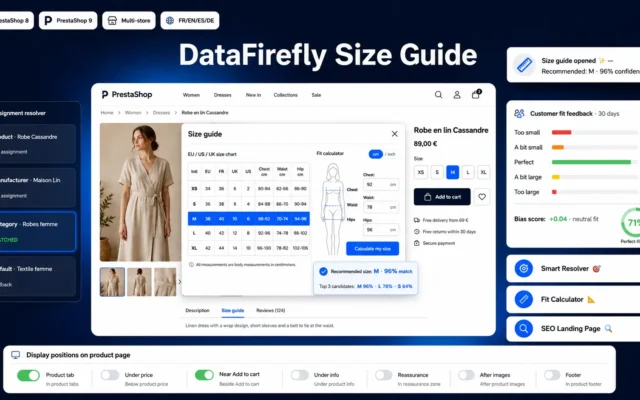Viewport: 640px width, 400px height.
Task: Click the Perfect green feedback bar
Action: 591,162
